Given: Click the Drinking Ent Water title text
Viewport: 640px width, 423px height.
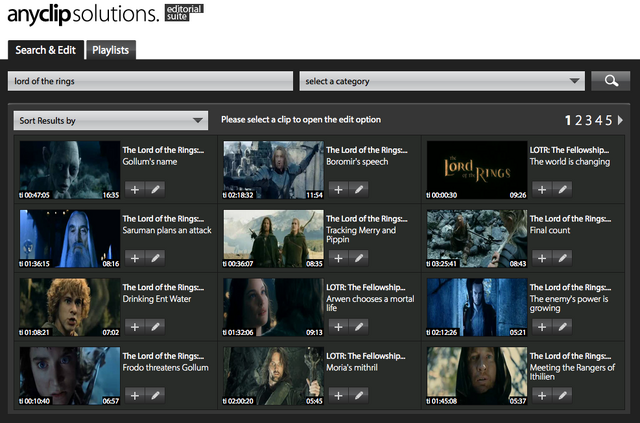Looking at the screenshot, I should tap(157, 299).
